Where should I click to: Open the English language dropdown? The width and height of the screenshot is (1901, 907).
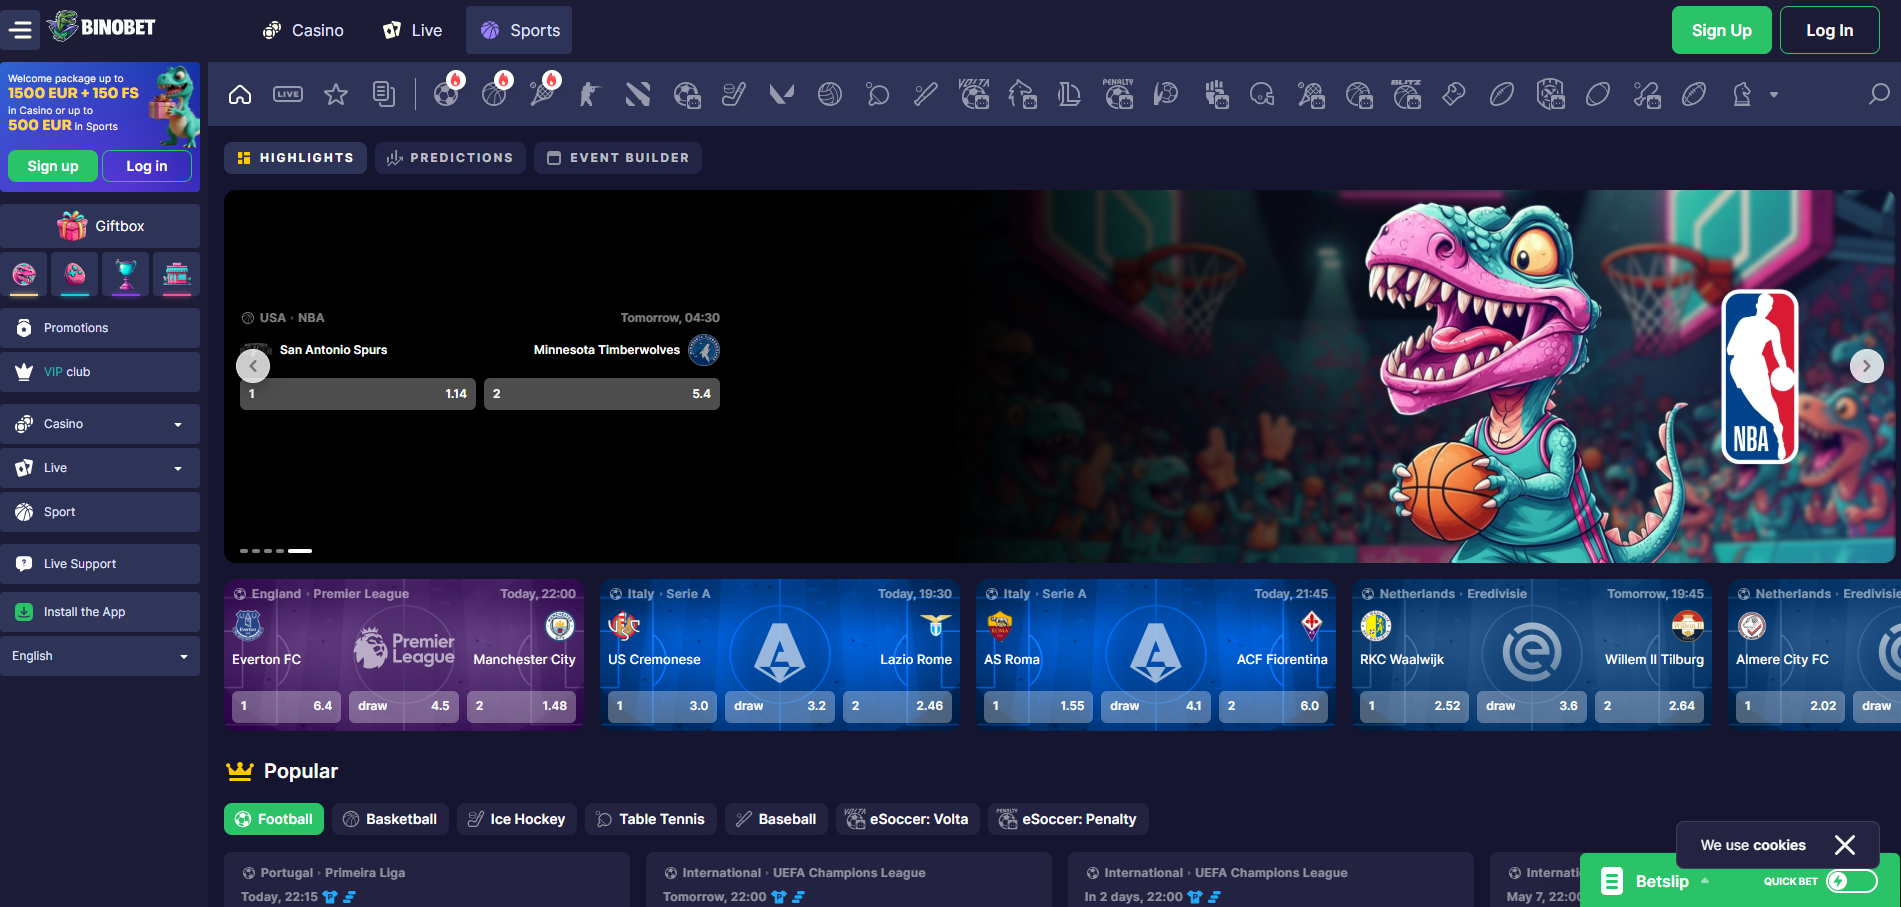[x=100, y=656]
